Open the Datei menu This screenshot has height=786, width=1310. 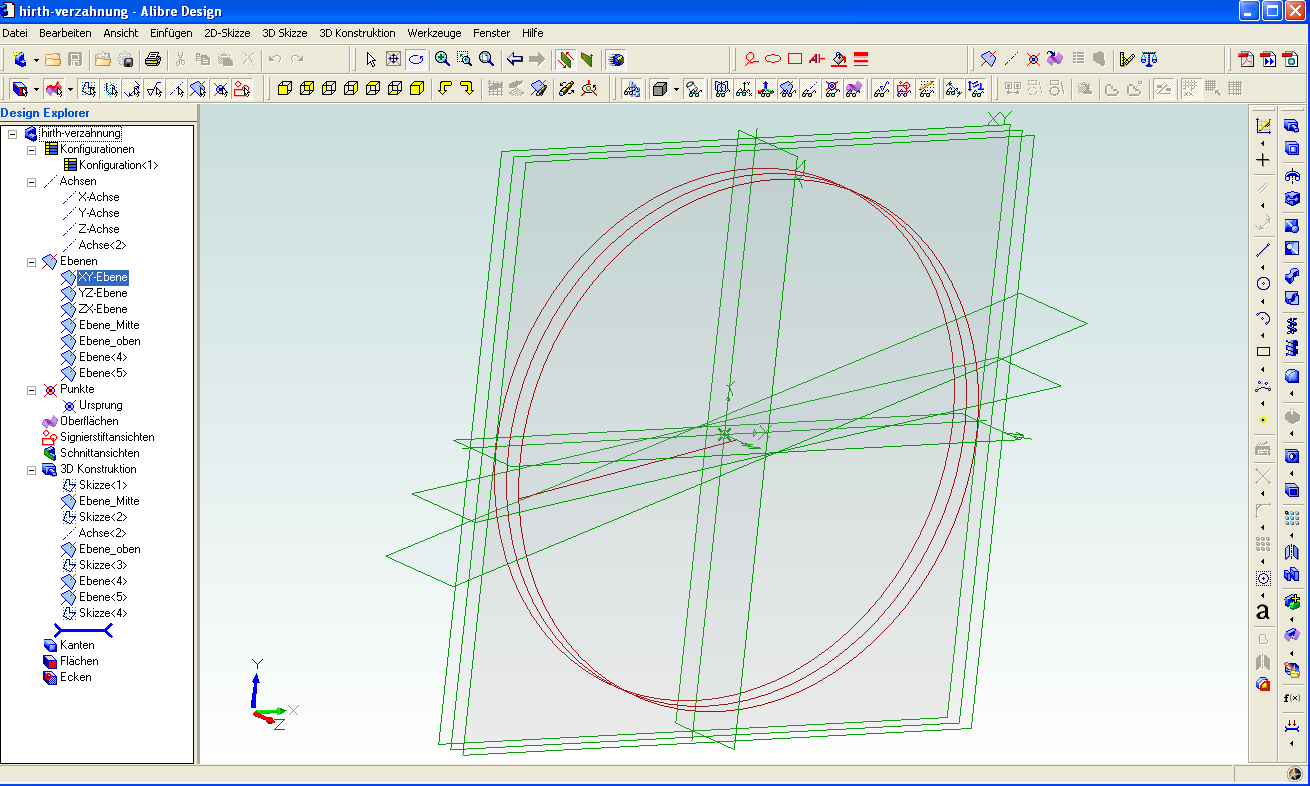[15, 33]
